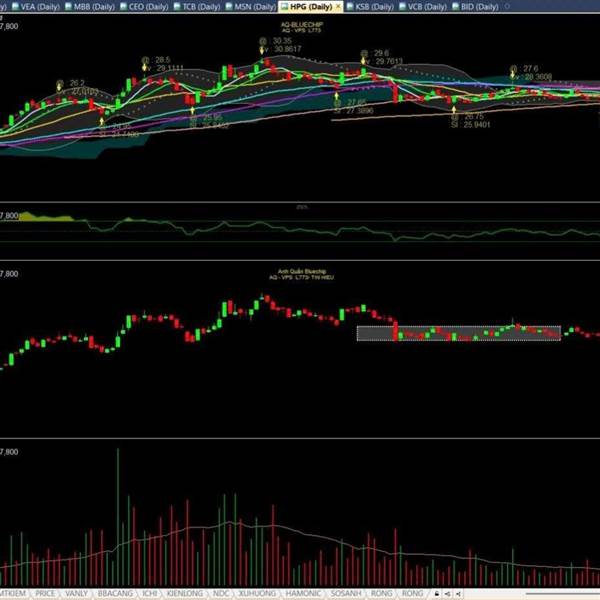
Task: Open the TCB (Daily) chart tab
Action: tap(197, 7)
